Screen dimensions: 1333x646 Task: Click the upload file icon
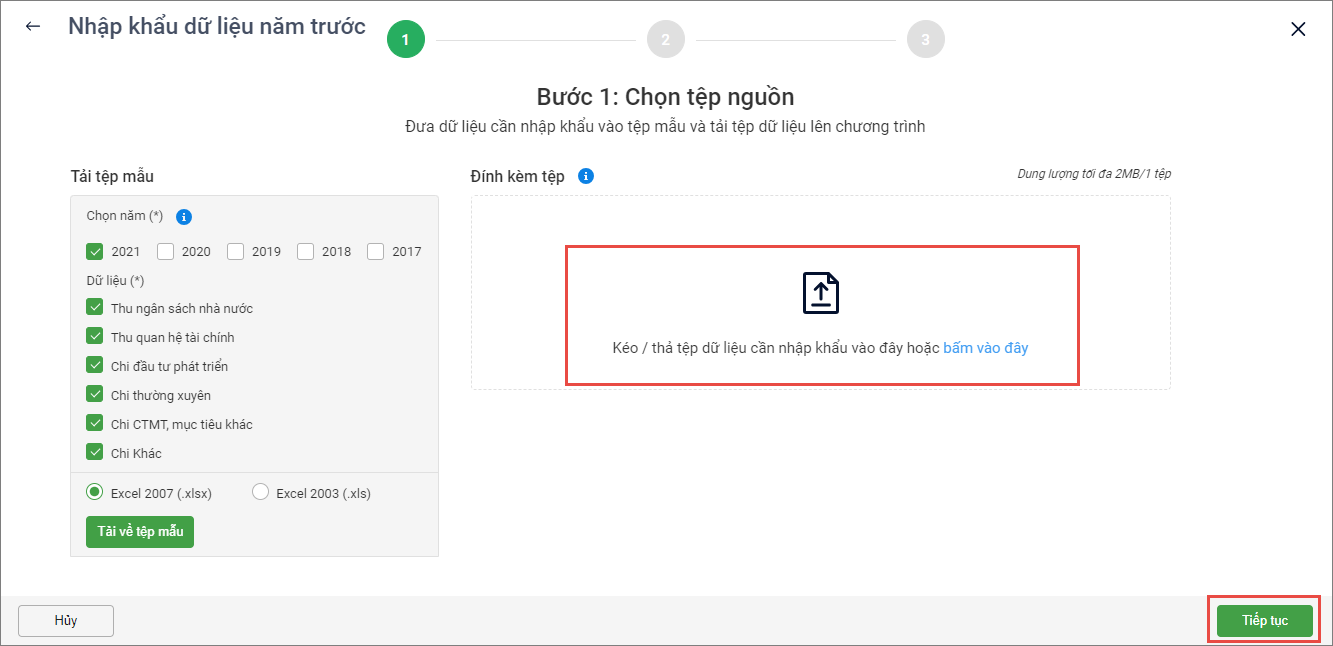coord(821,293)
